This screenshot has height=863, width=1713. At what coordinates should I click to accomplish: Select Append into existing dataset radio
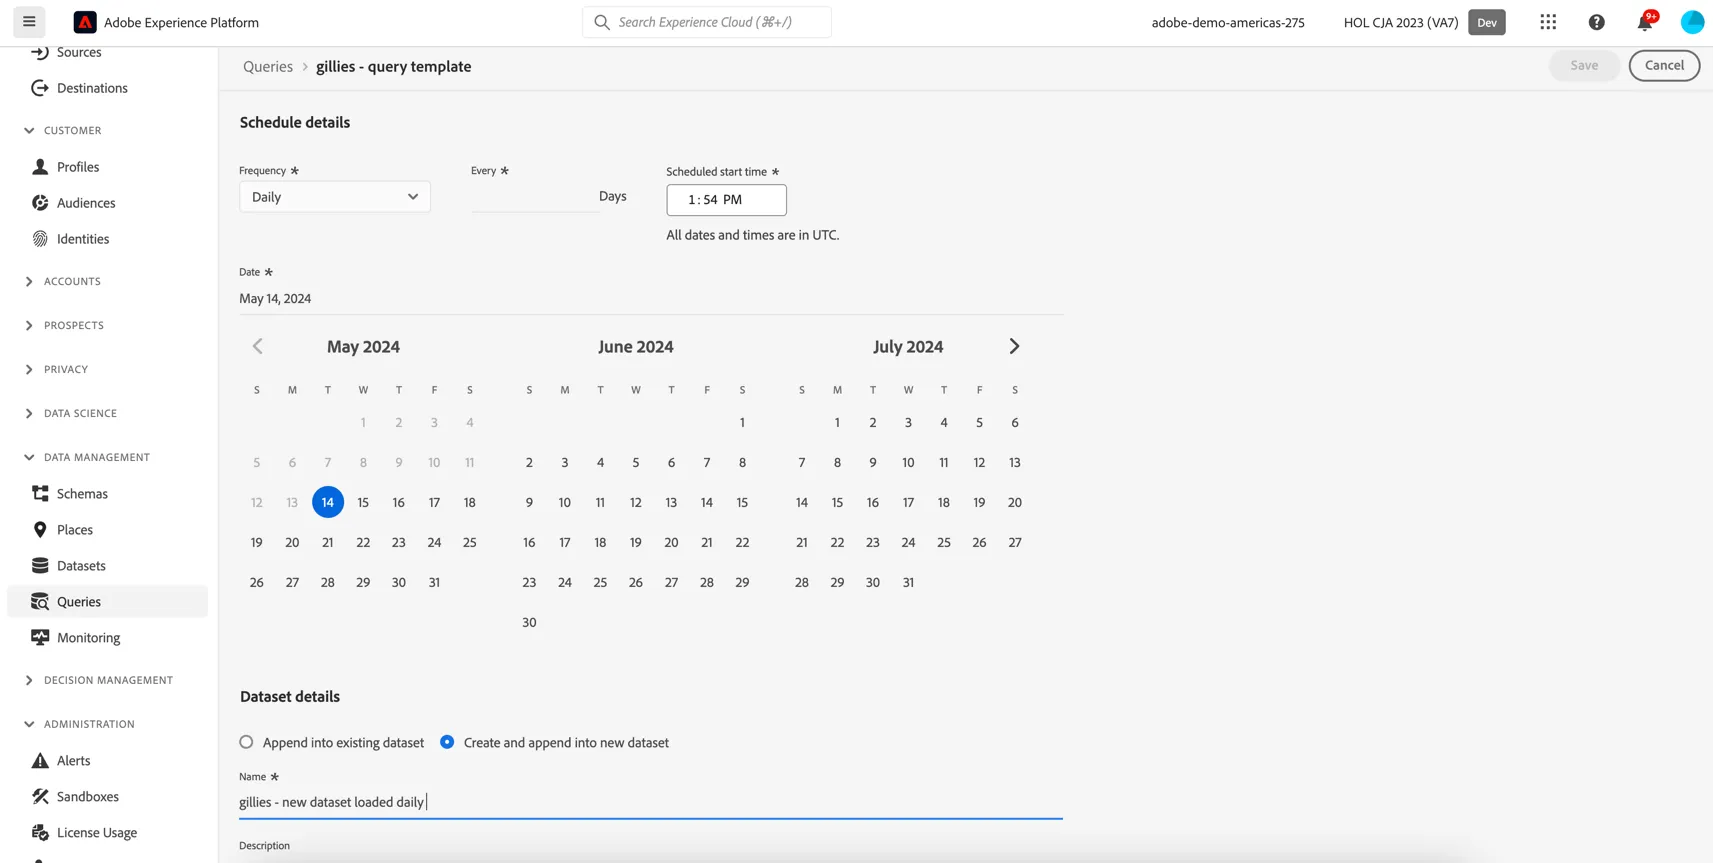tap(246, 742)
